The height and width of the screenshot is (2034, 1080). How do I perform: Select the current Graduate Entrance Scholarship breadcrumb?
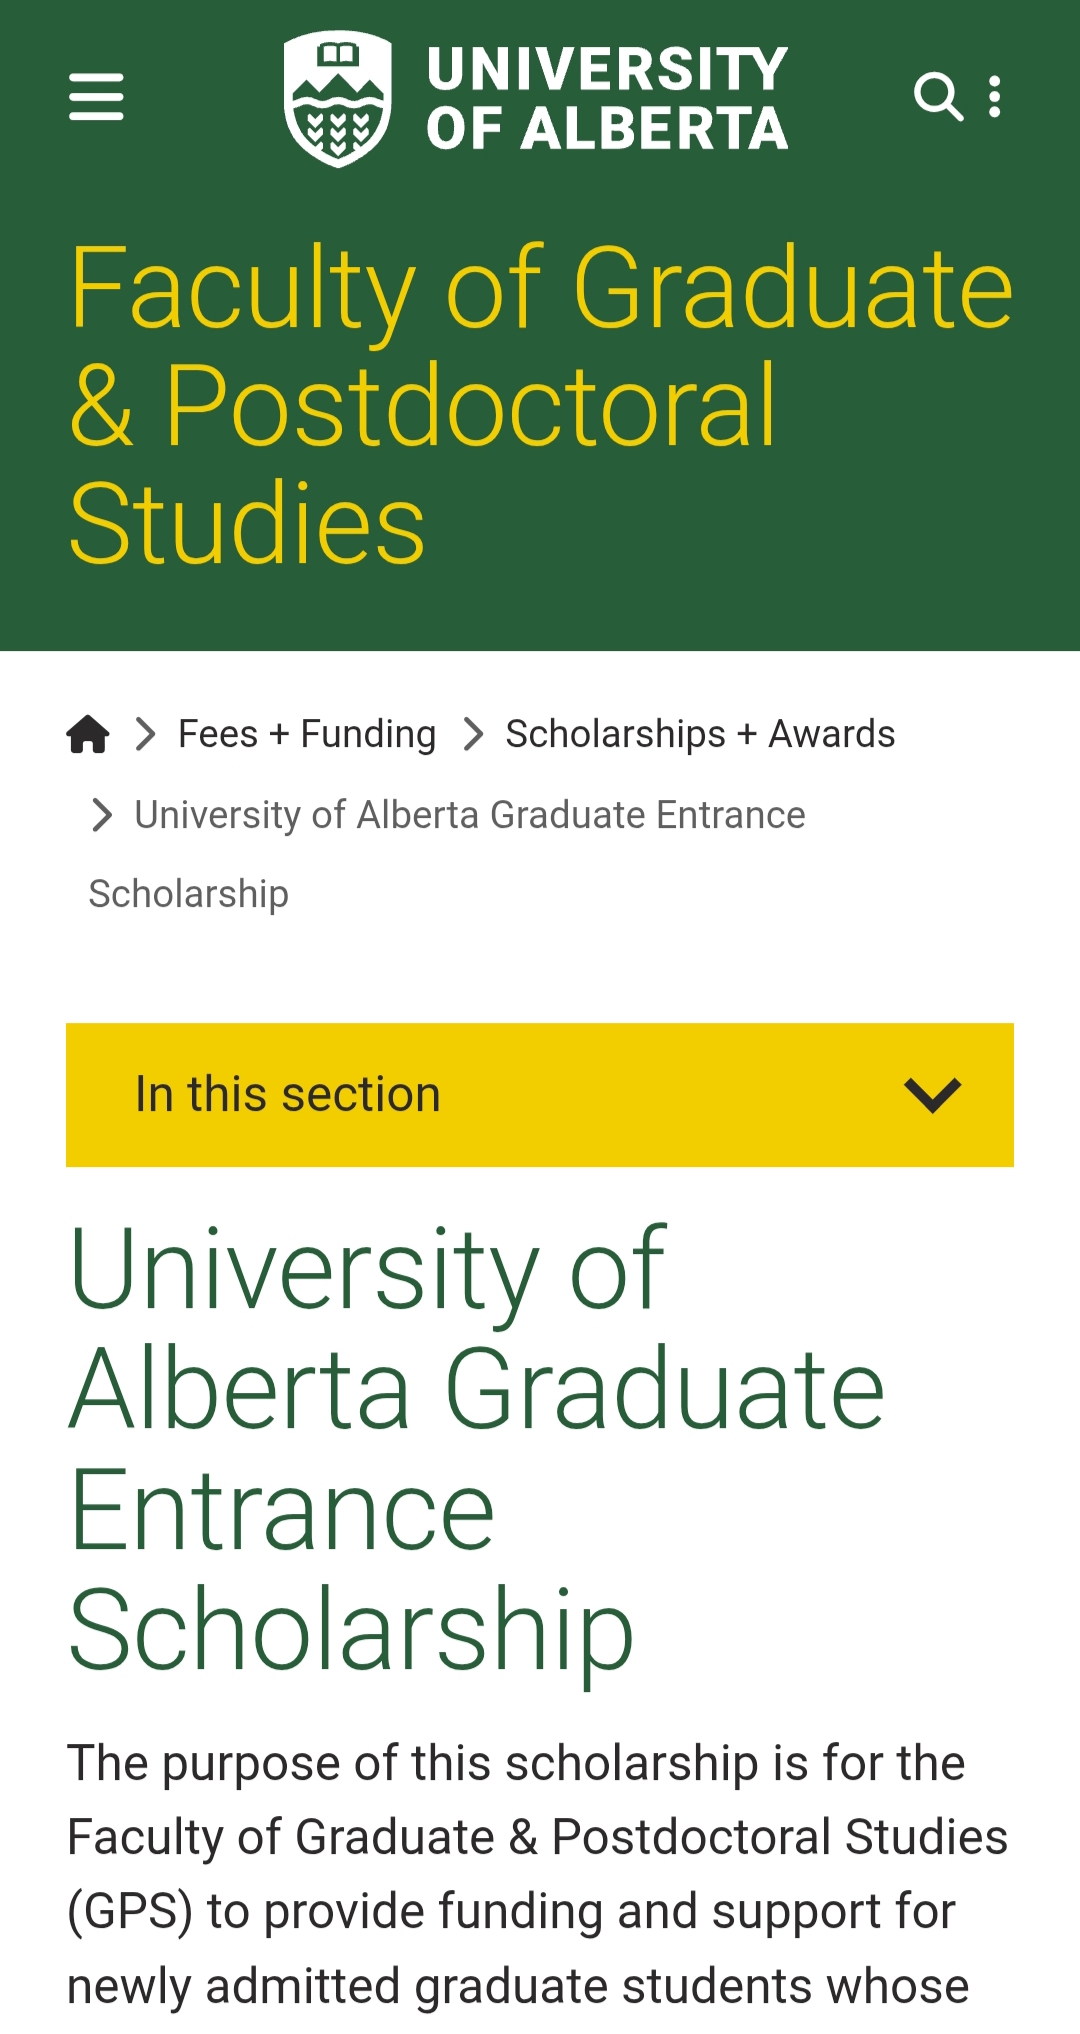point(470,815)
